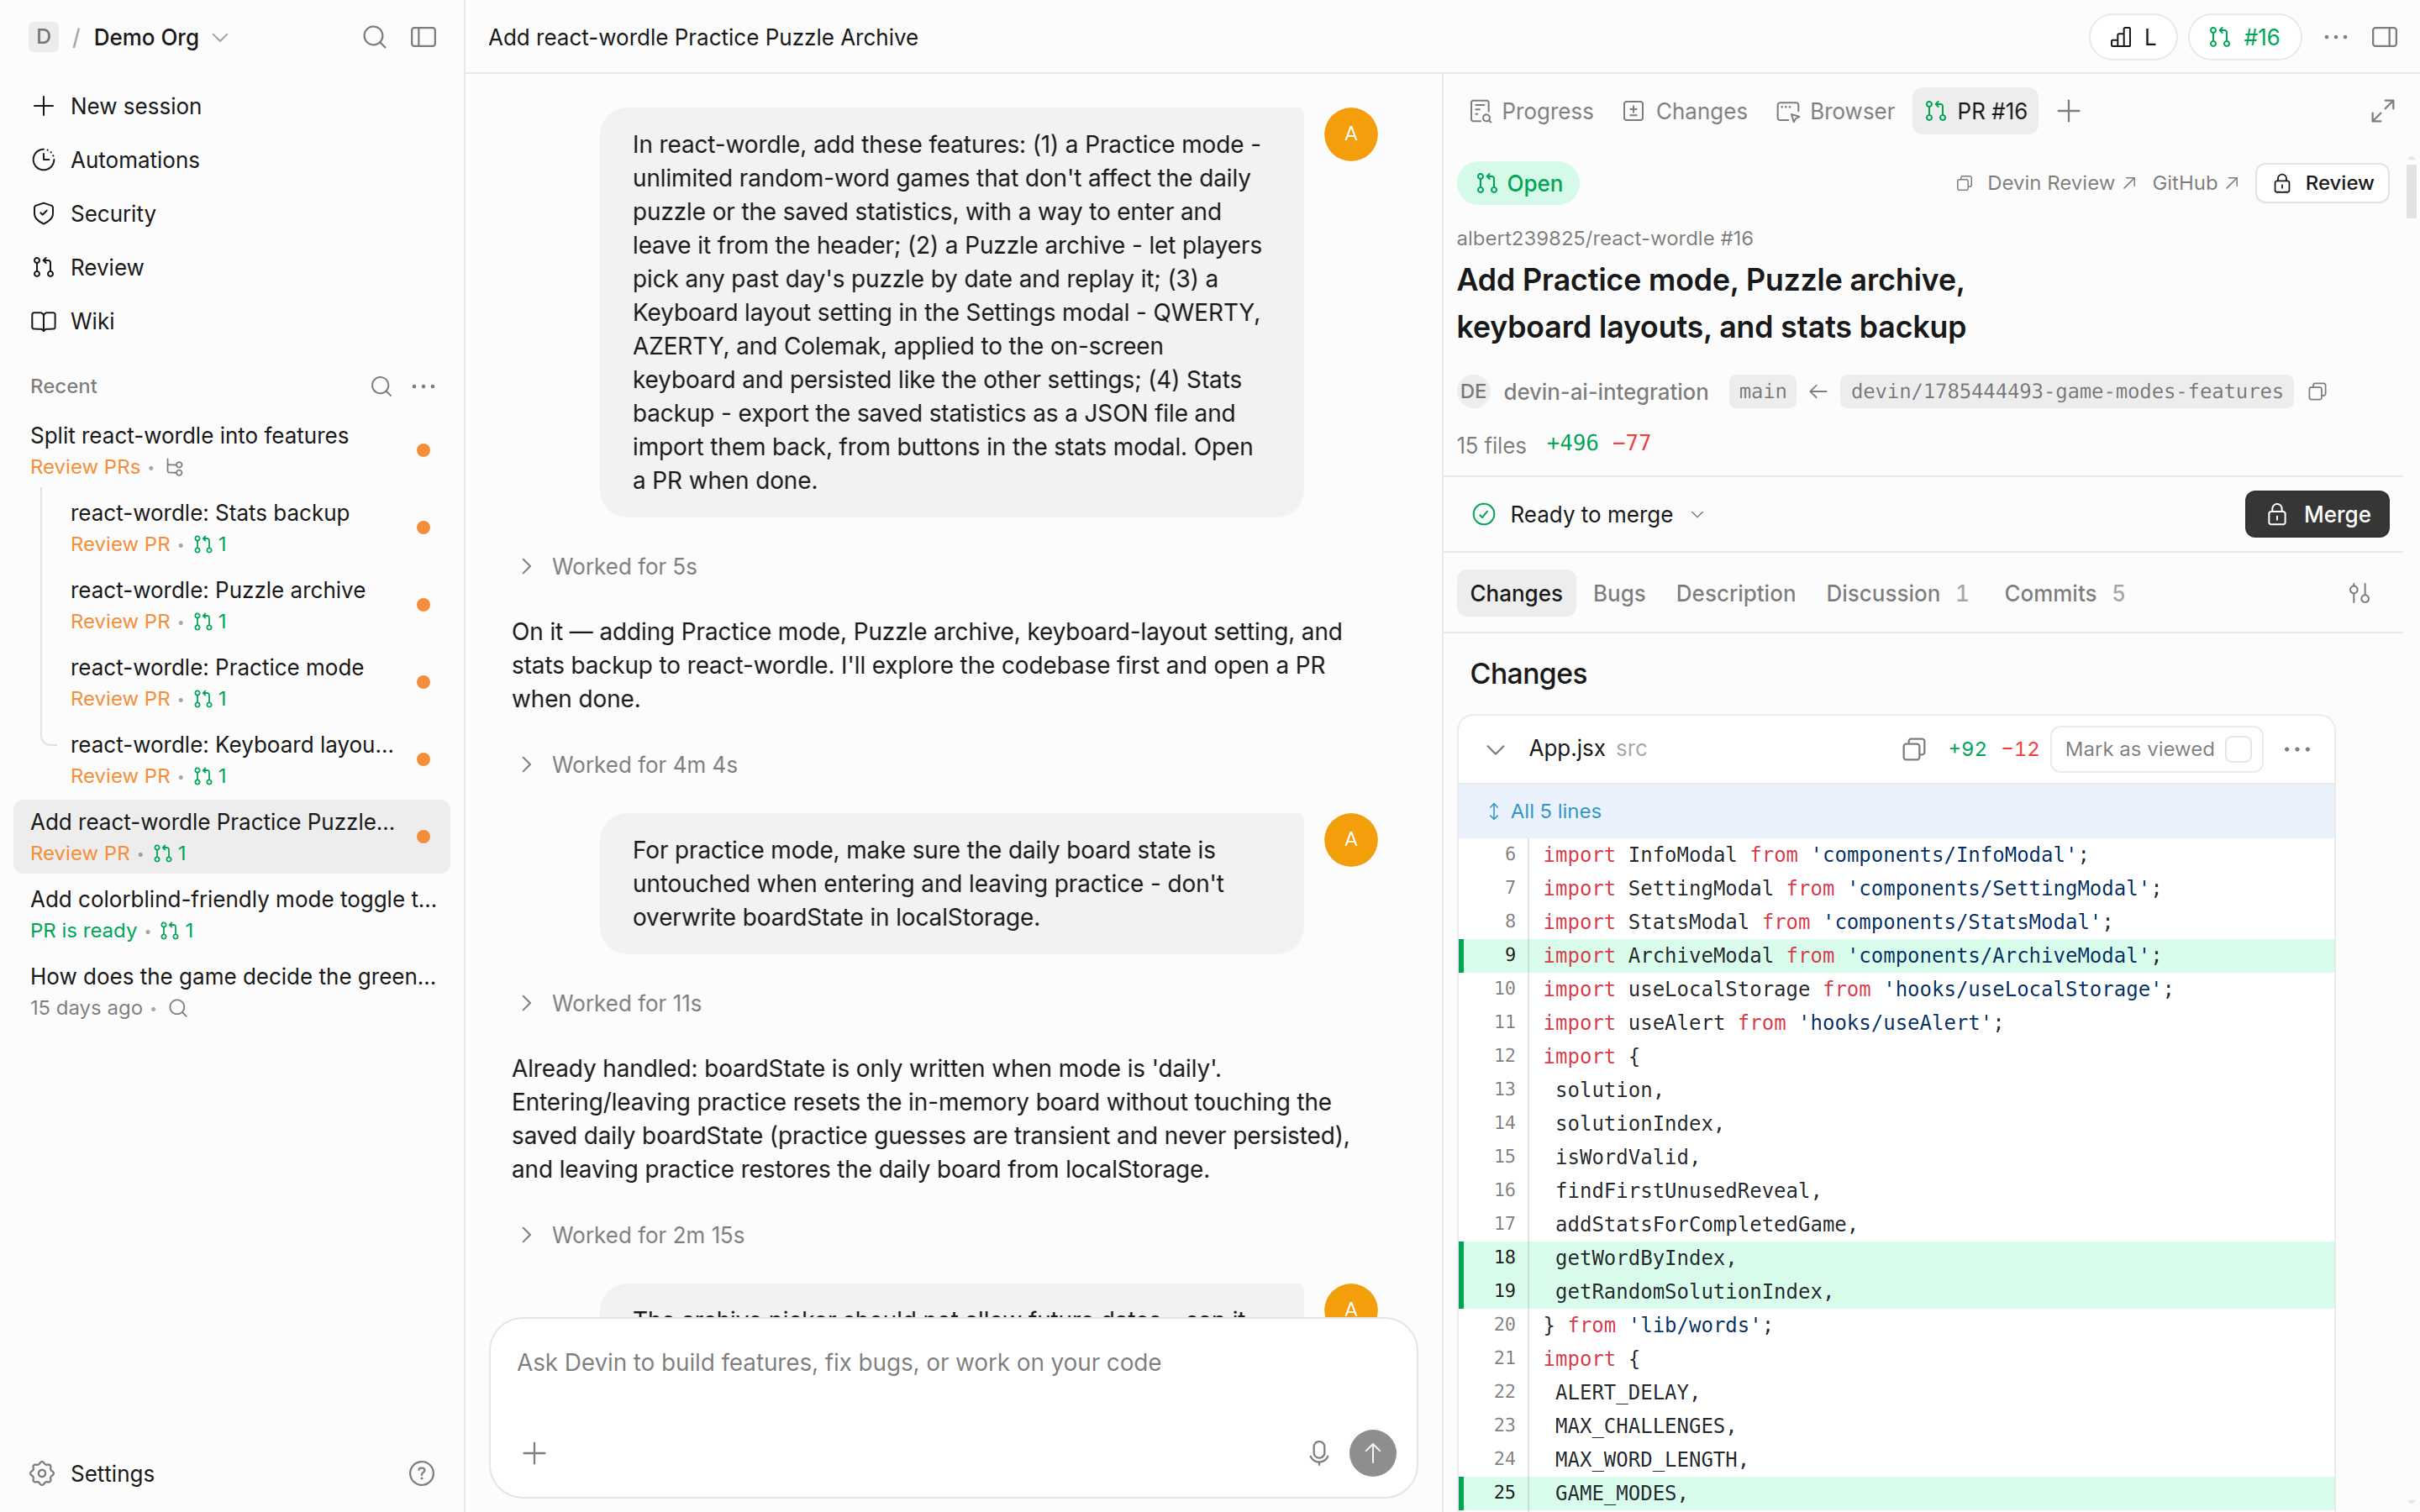
Task: Open Security from the sidebar
Action: point(113,214)
